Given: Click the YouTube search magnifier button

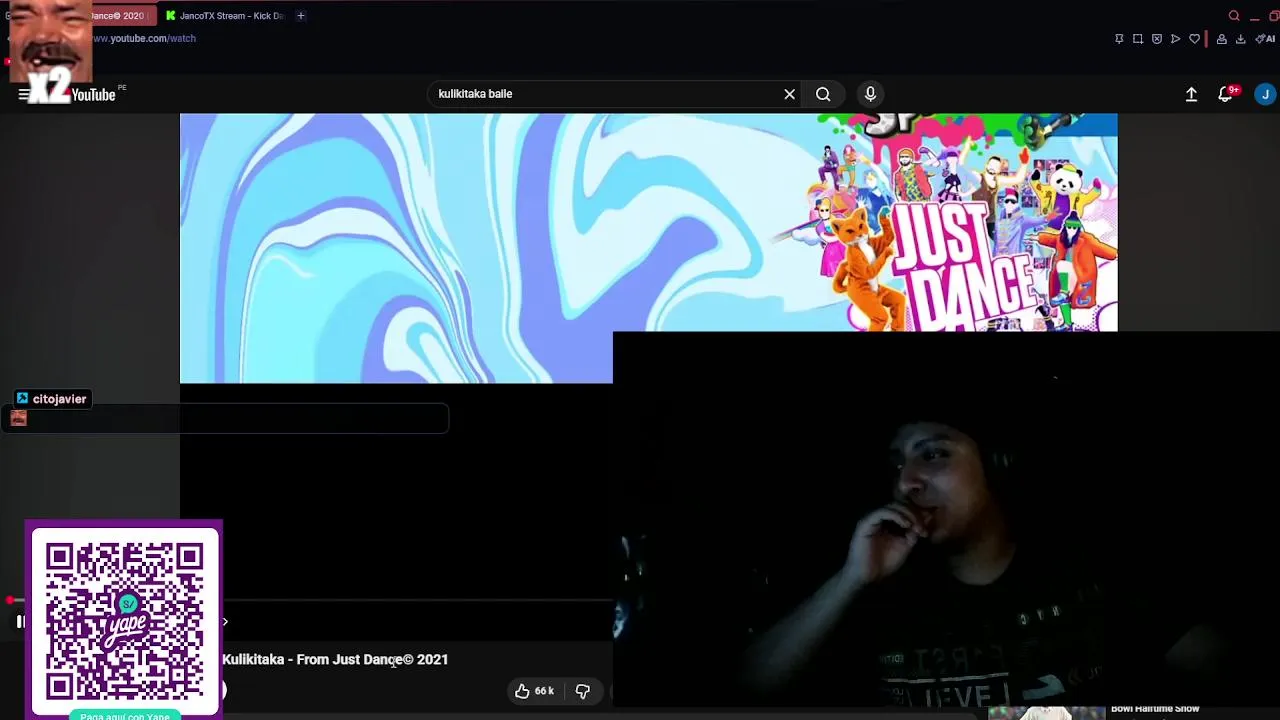Looking at the screenshot, I should tap(823, 94).
